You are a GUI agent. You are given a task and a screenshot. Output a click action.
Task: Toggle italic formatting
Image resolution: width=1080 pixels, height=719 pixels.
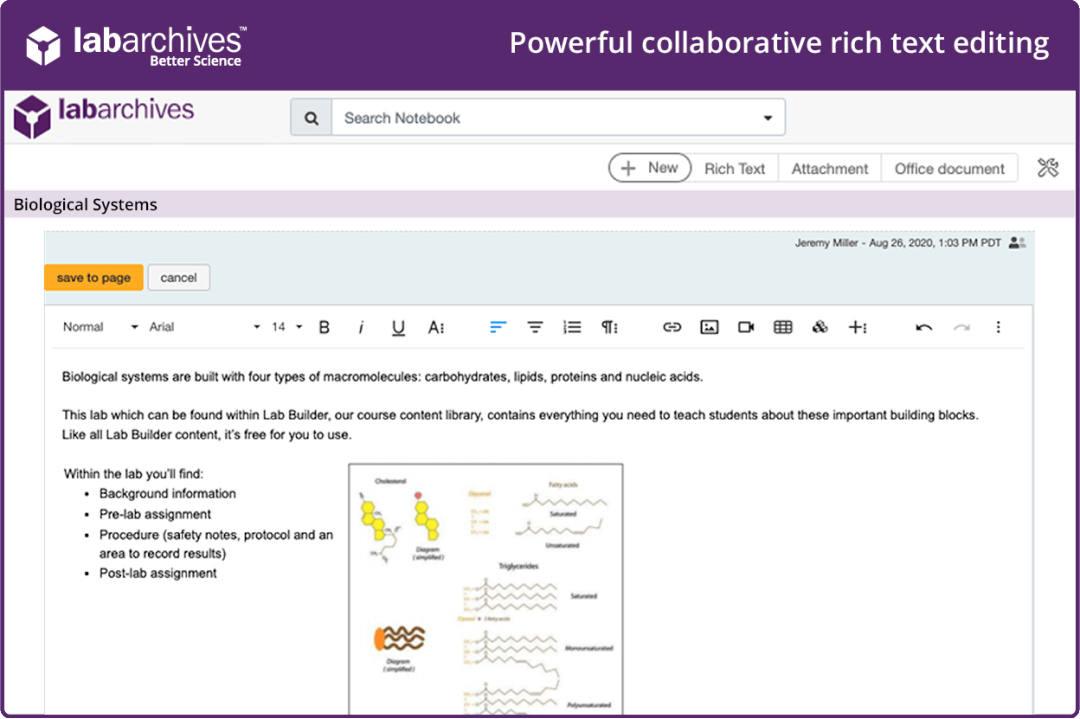tap(361, 327)
